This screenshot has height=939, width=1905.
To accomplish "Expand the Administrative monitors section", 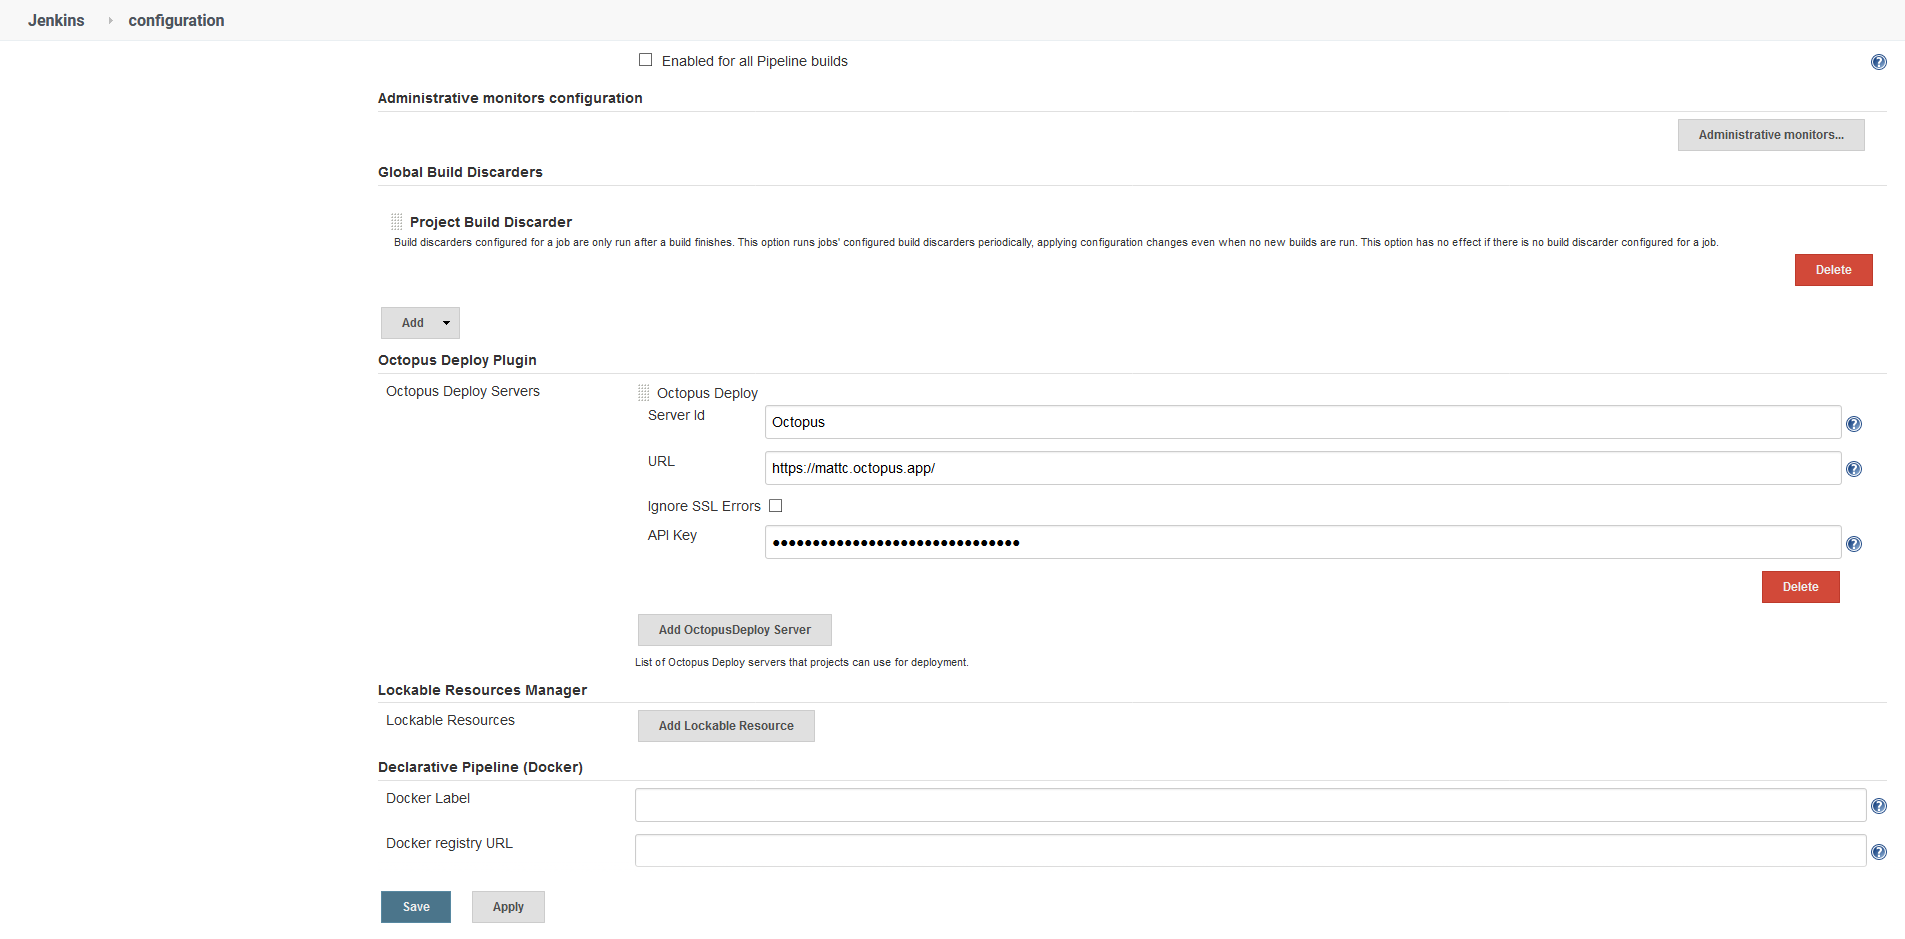I will 1770,135.
